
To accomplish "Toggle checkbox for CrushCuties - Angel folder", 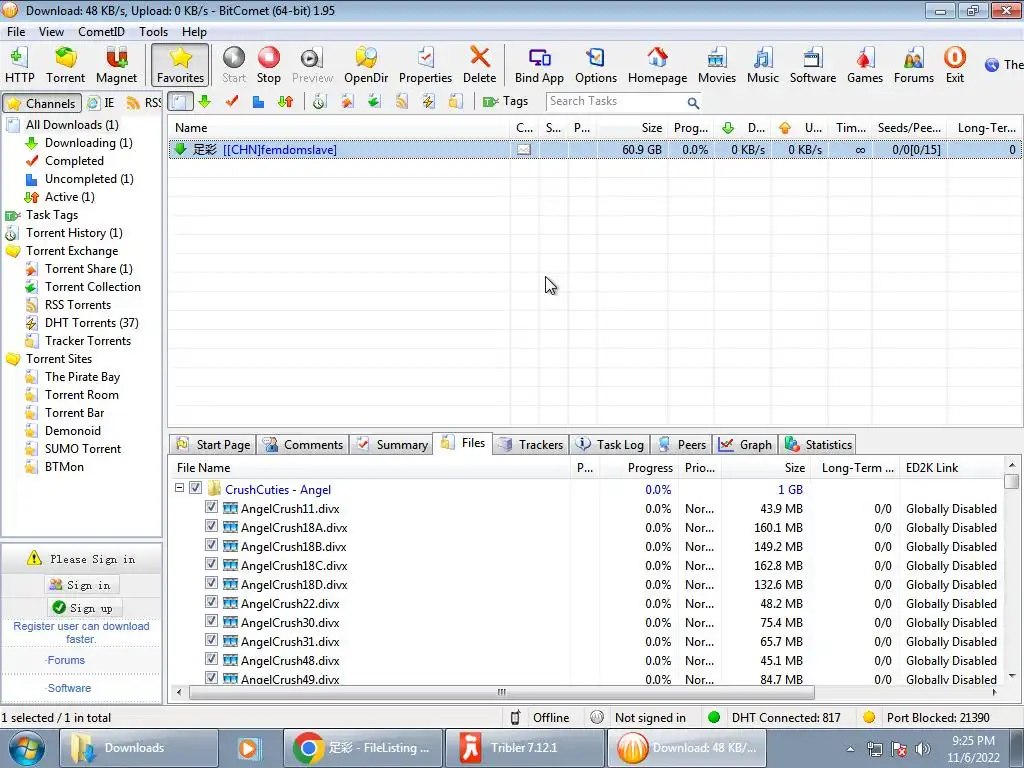I will point(195,488).
